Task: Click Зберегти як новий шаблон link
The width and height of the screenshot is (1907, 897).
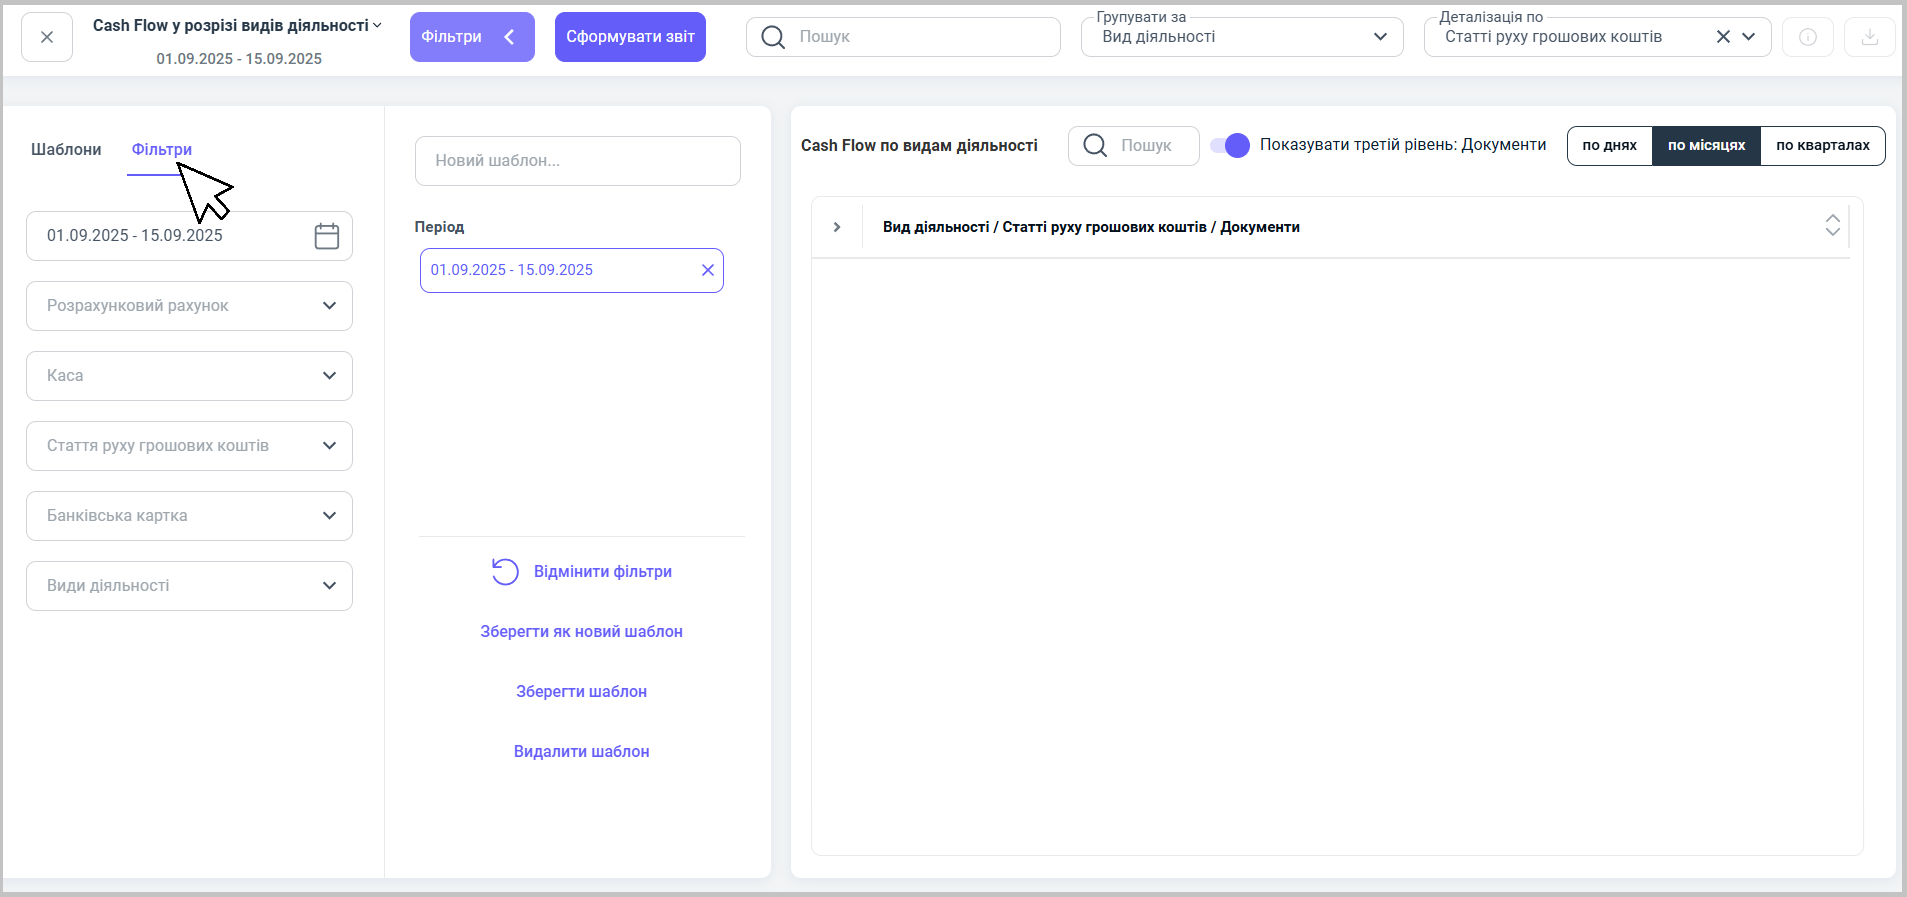Action: click(x=581, y=631)
